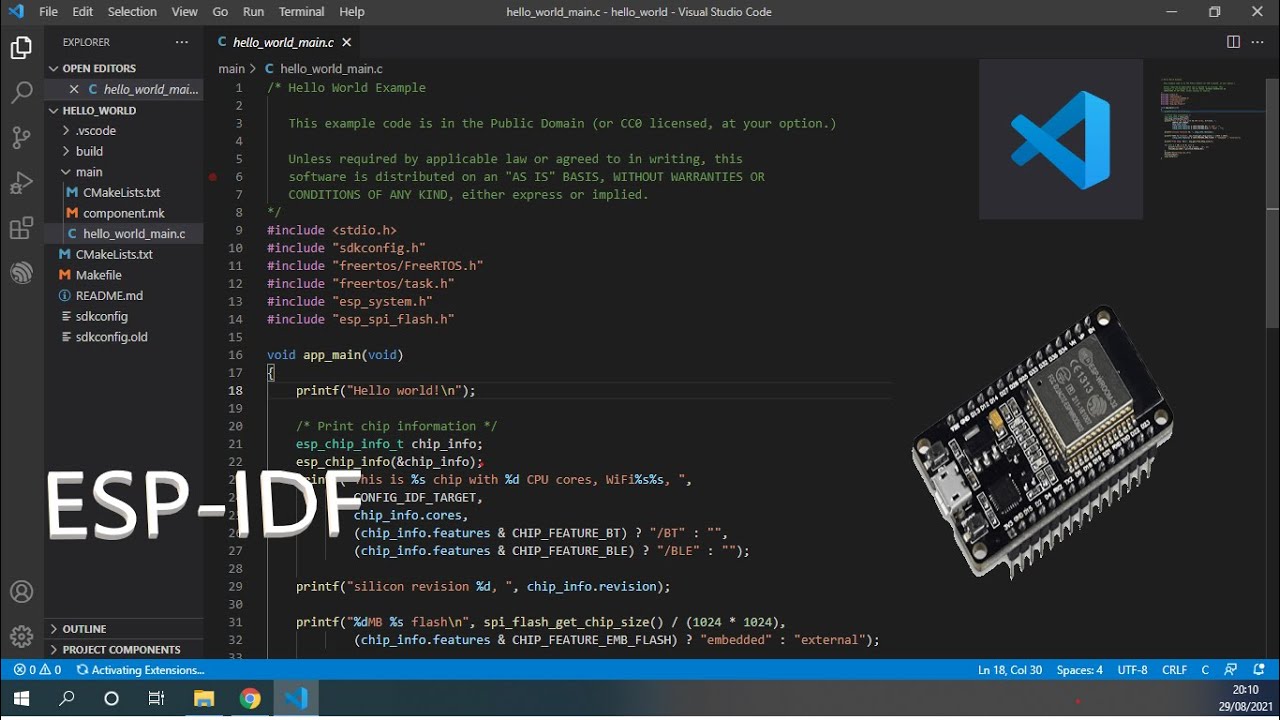The height and width of the screenshot is (720, 1280).
Task: Open the Explorer view in activity bar
Action: [21, 47]
